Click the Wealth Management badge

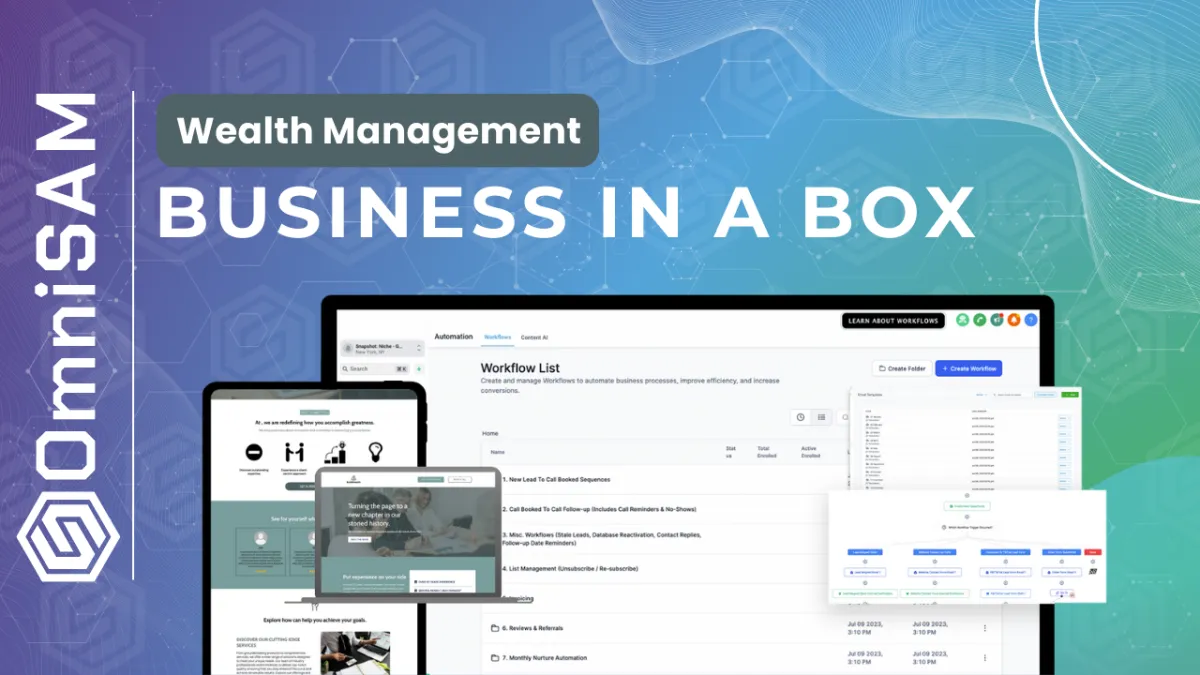378,130
